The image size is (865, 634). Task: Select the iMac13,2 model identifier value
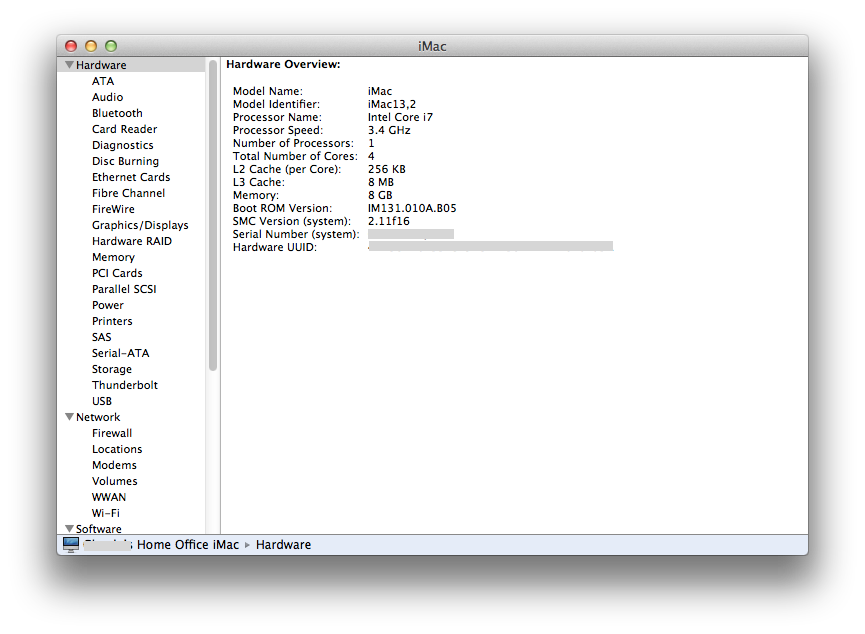[x=392, y=104]
